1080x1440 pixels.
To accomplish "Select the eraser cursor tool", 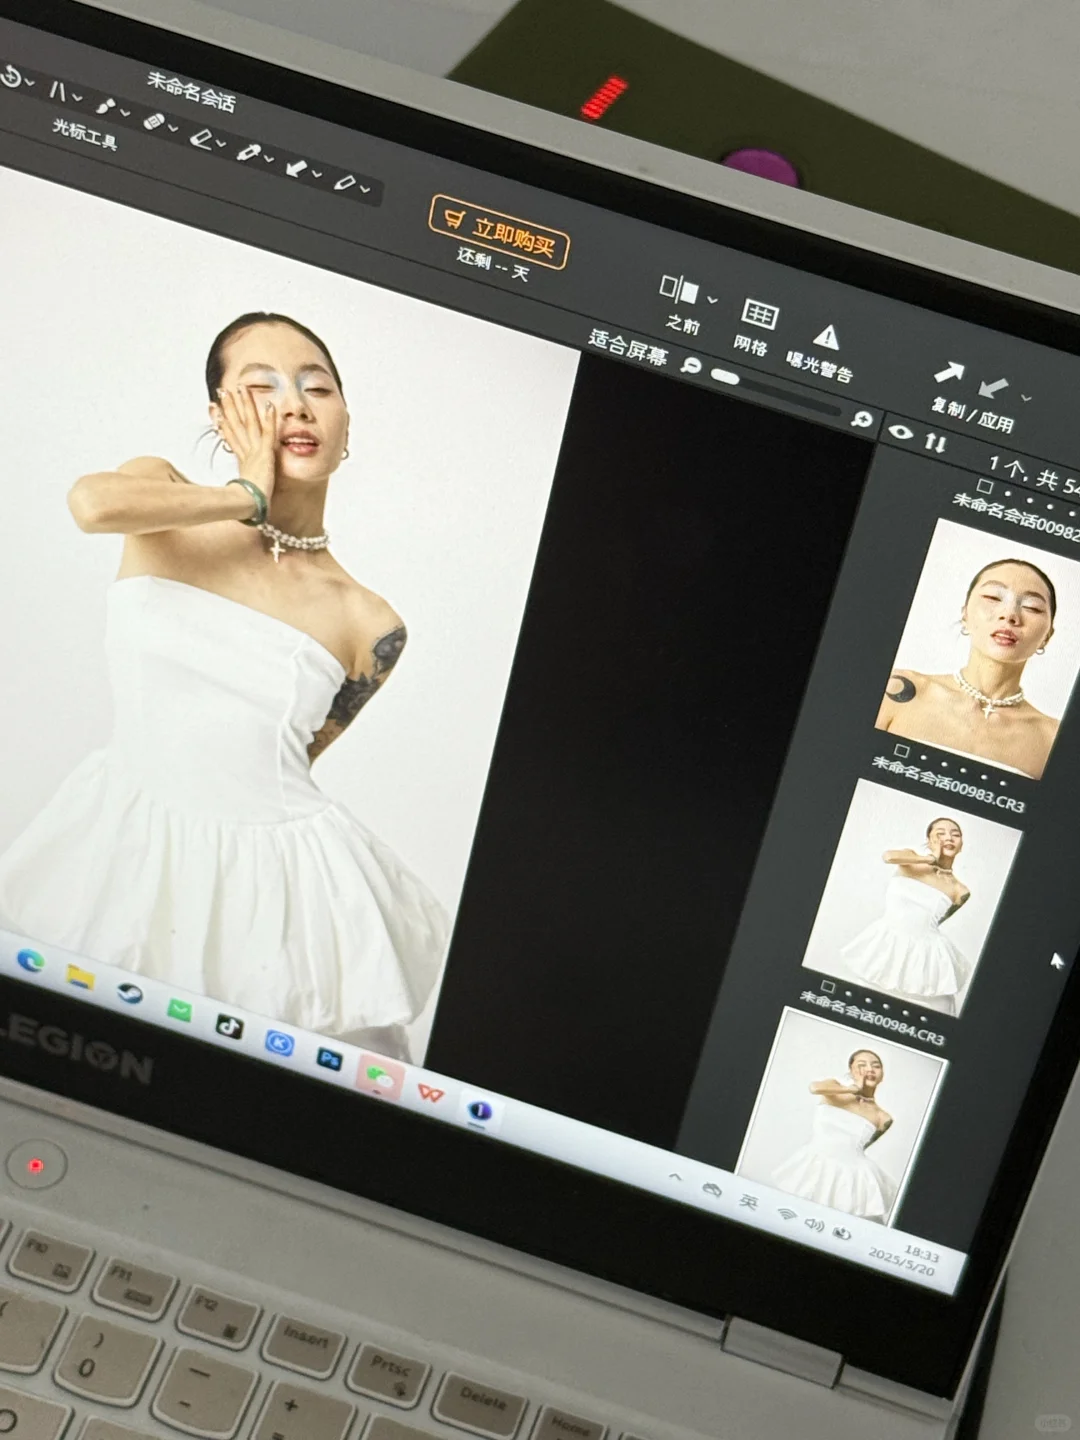I will pyautogui.click(x=201, y=138).
